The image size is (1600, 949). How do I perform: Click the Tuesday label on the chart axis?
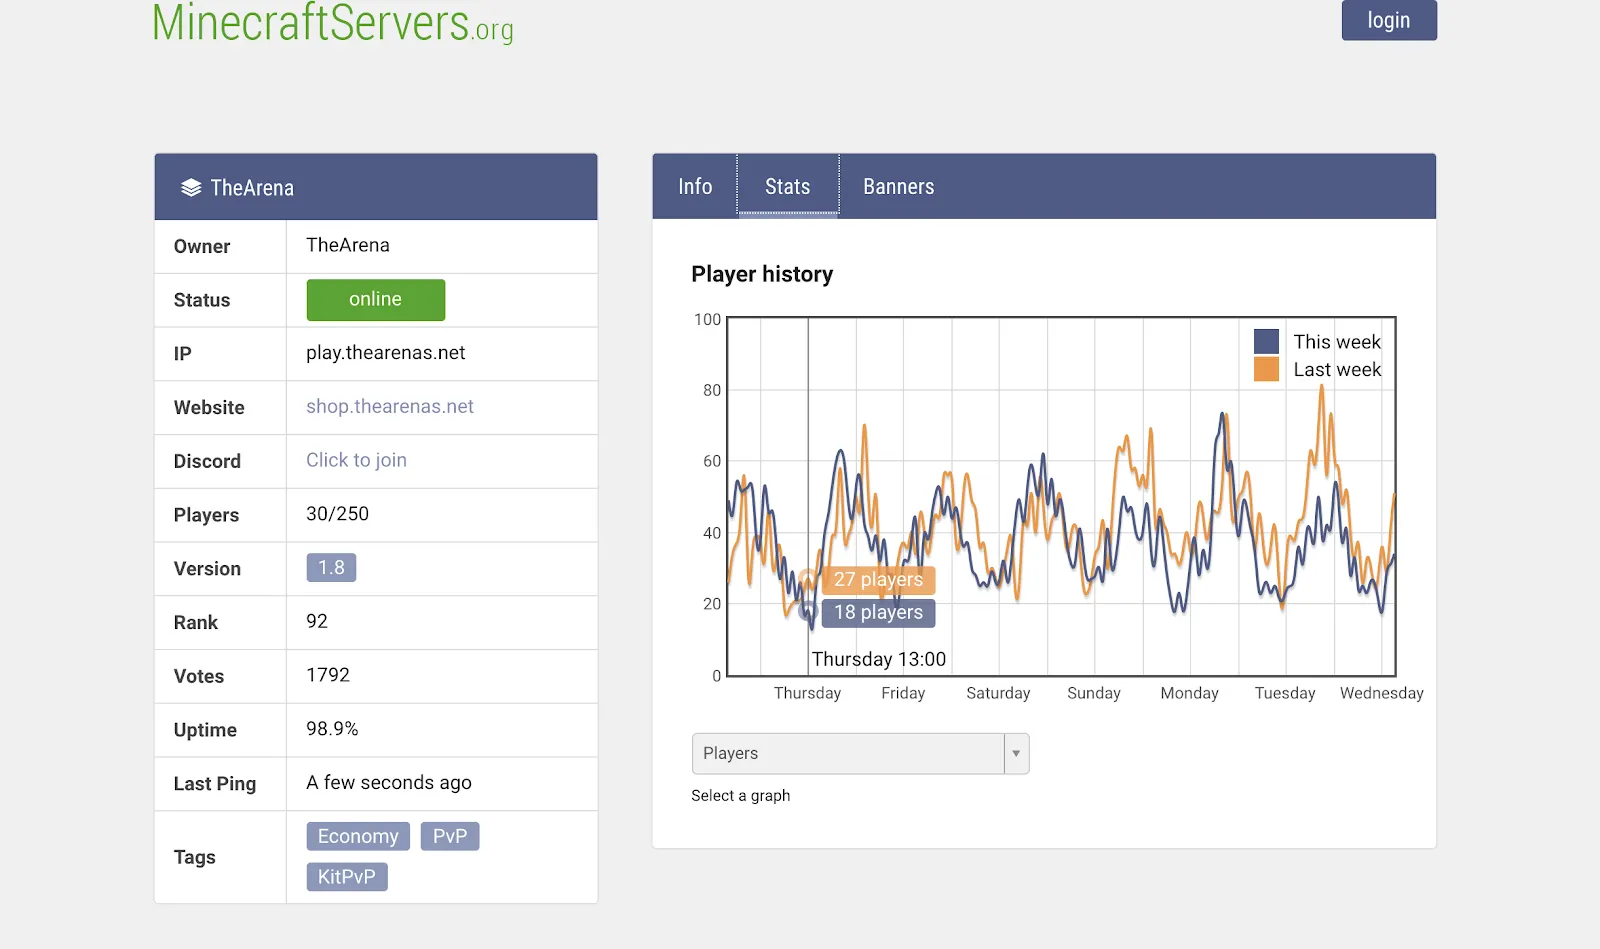1285,693
